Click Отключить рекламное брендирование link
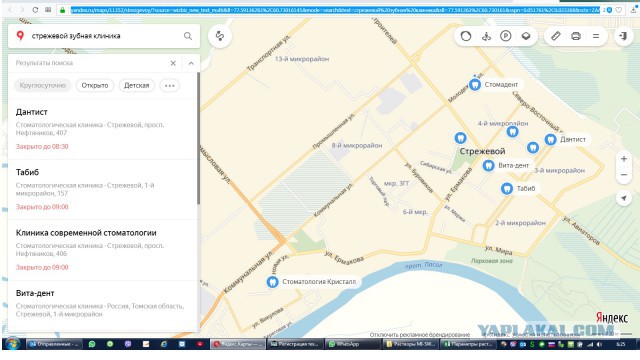Image resolution: width=640 pixels, height=360 pixels. (420, 335)
